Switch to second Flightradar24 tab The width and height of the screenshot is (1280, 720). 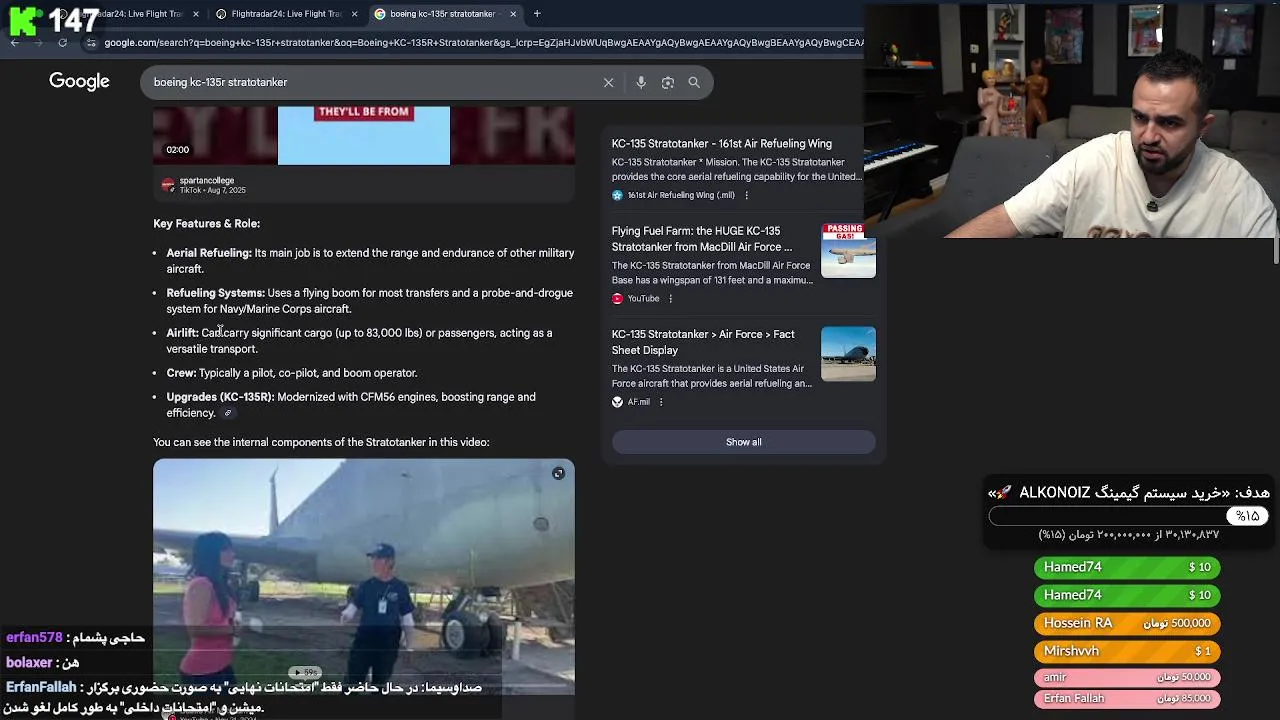(x=285, y=14)
